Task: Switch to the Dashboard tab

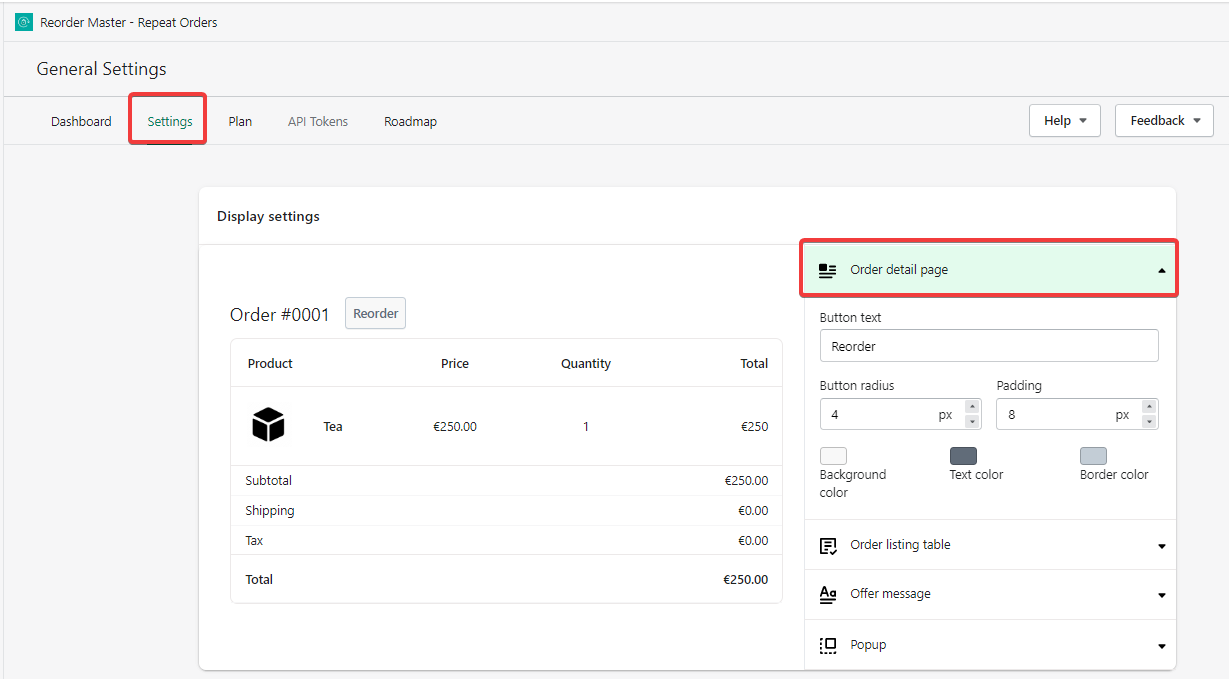Action: tap(81, 122)
